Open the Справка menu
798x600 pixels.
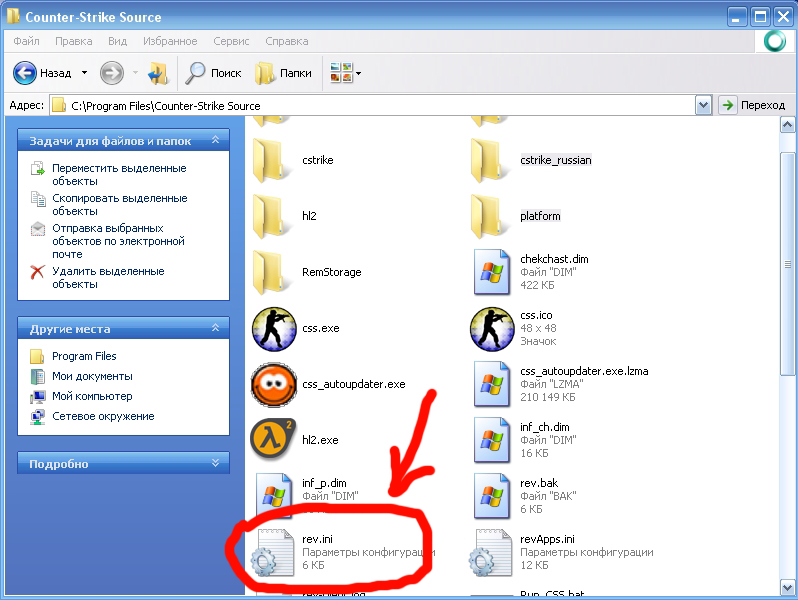click(287, 41)
